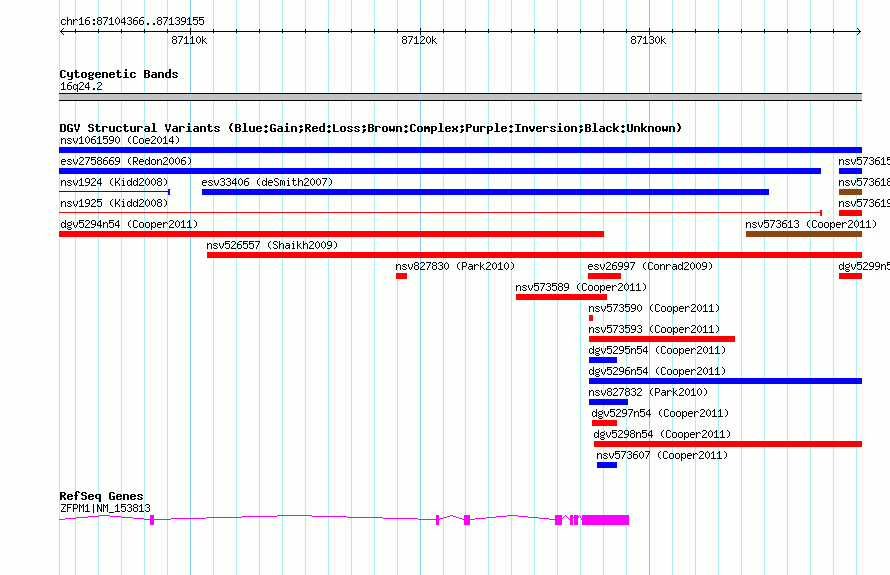Click the nsv1061590 full-width blue bar

(x=460, y=150)
